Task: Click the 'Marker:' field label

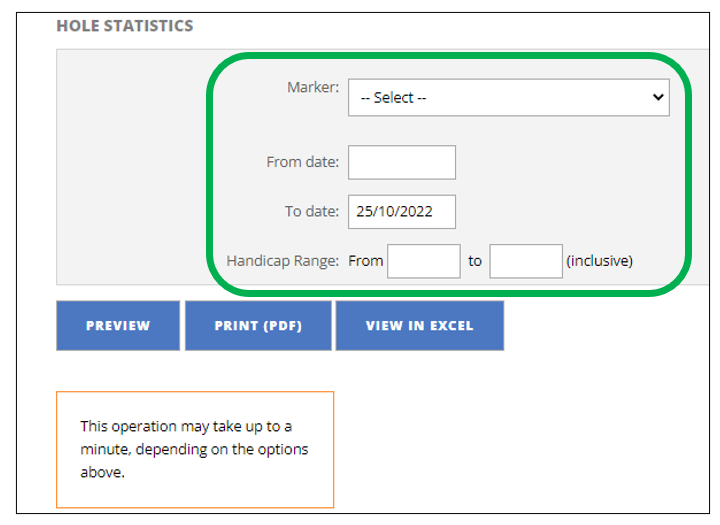Action: click(313, 87)
